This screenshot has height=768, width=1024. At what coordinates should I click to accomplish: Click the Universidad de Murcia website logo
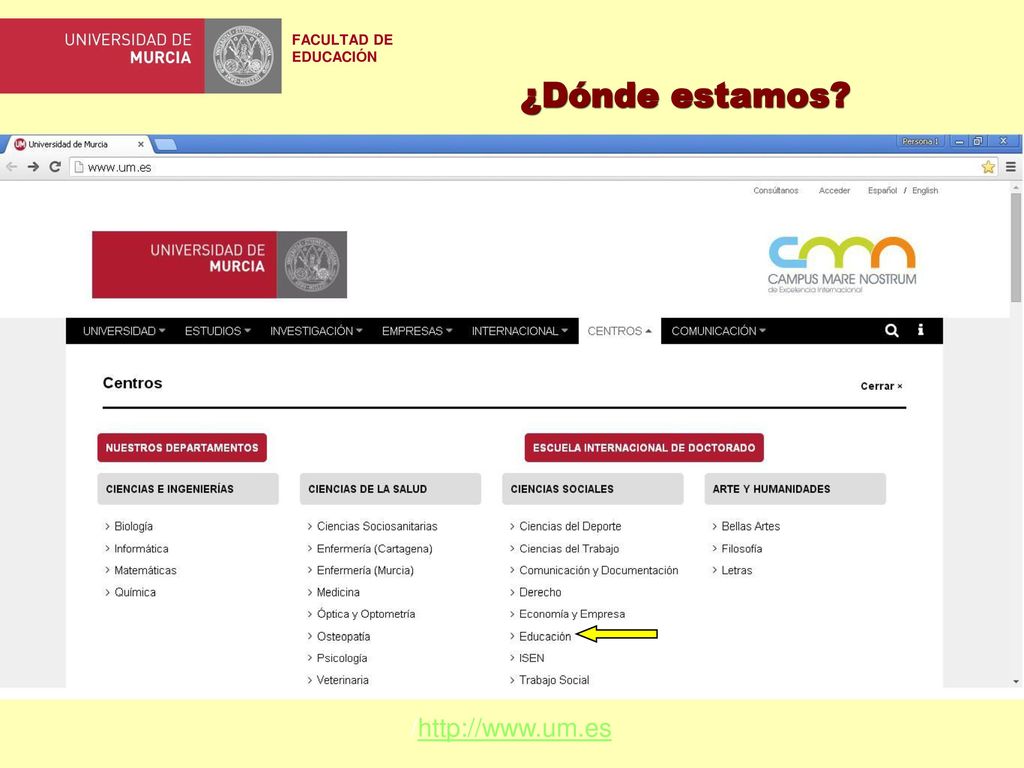click(x=219, y=264)
